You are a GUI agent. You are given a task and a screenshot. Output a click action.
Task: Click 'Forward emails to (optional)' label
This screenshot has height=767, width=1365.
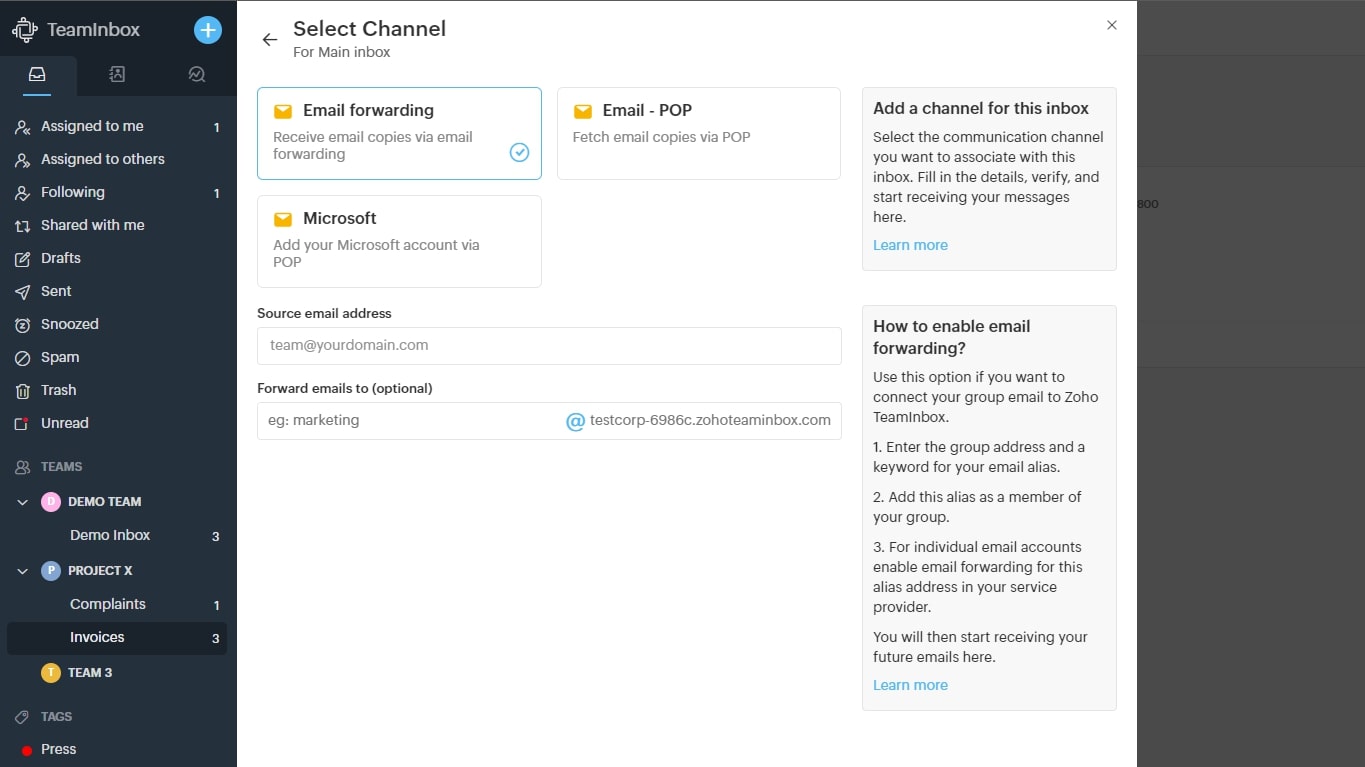(344, 388)
